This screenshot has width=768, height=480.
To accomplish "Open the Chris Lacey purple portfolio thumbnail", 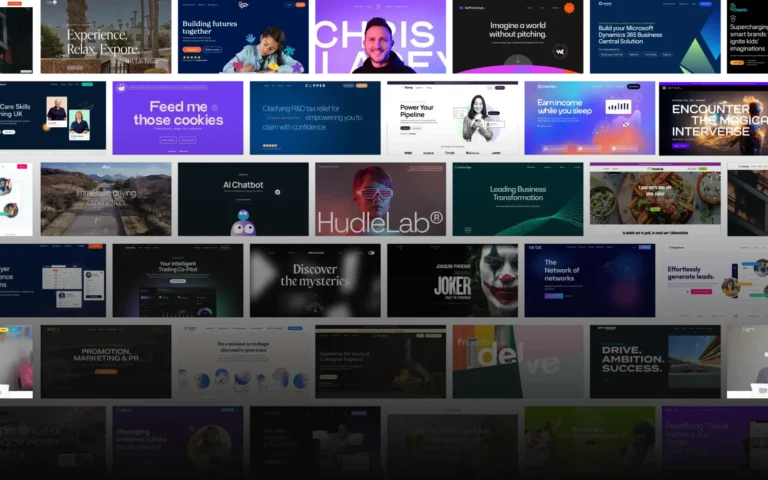I will (379, 40).
